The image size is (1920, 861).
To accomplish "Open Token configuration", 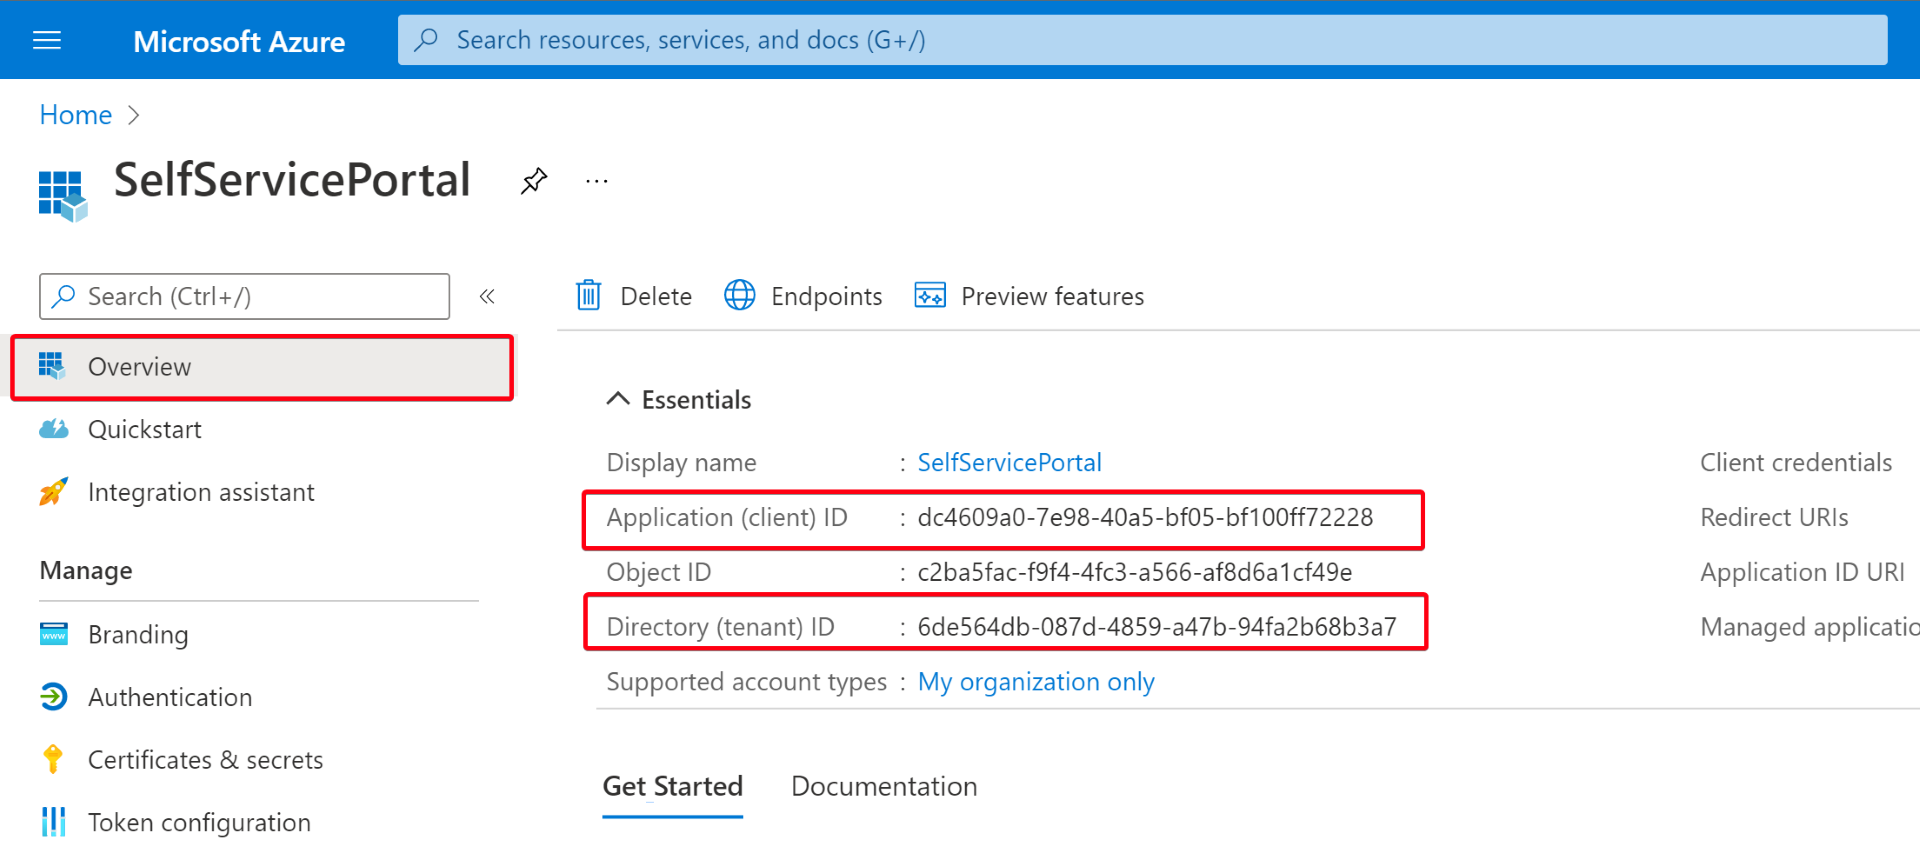I will [x=199, y=822].
